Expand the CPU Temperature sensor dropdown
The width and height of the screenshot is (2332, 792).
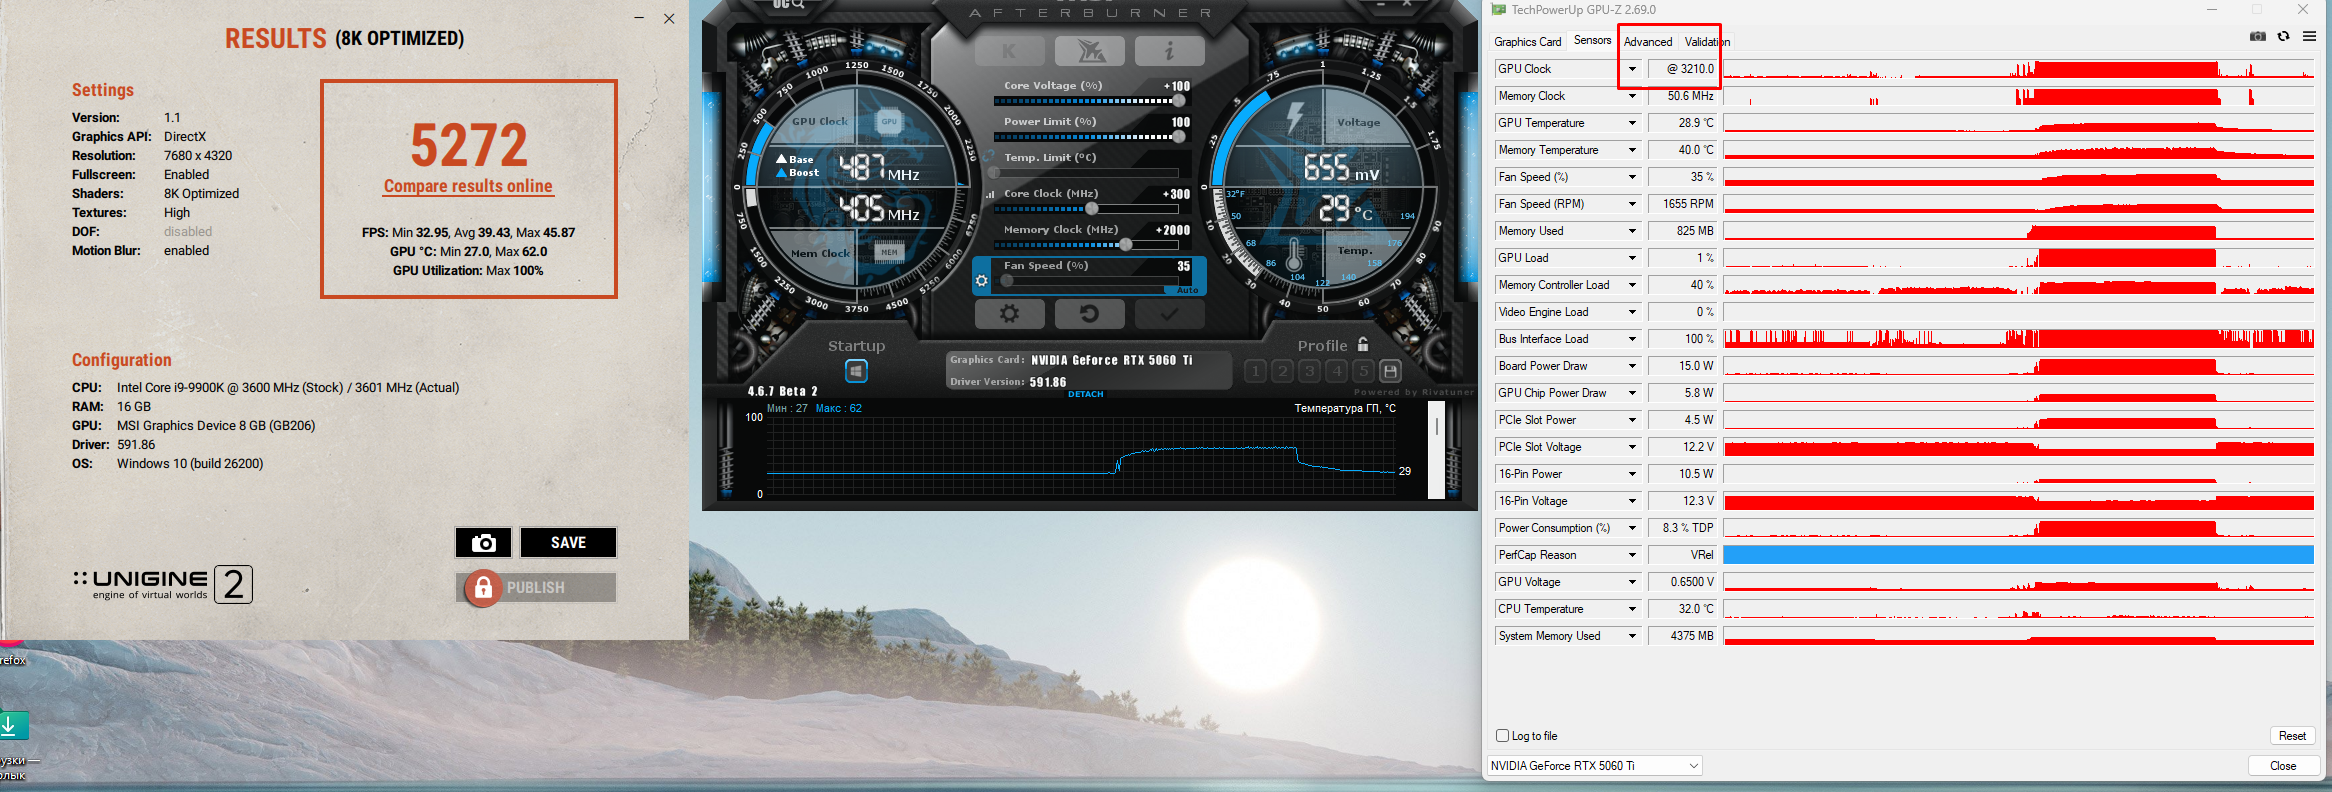(1632, 609)
